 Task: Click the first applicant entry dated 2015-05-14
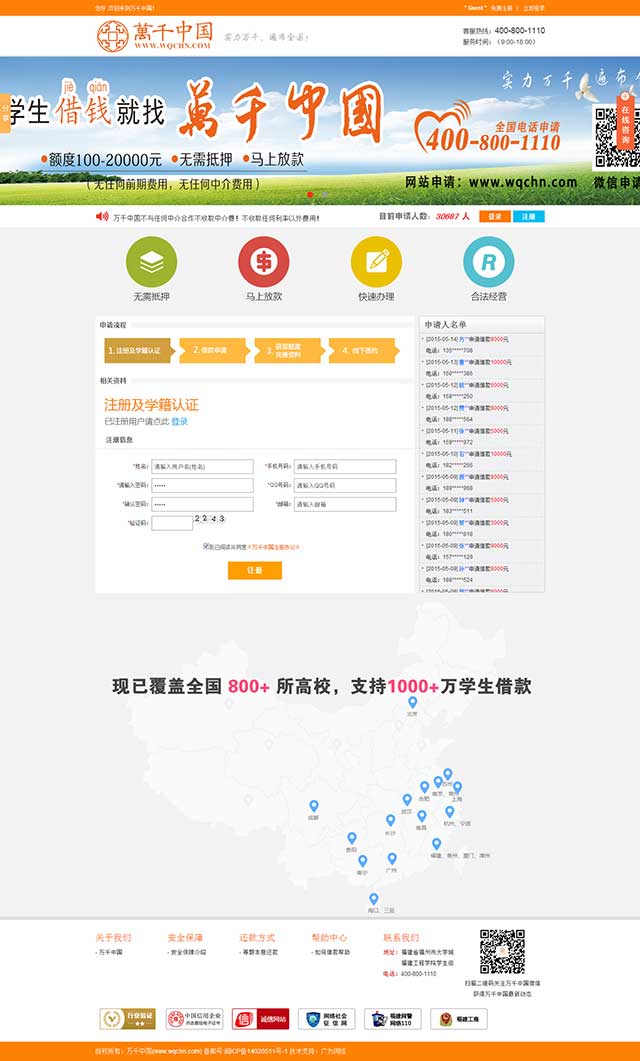click(x=482, y=344)
